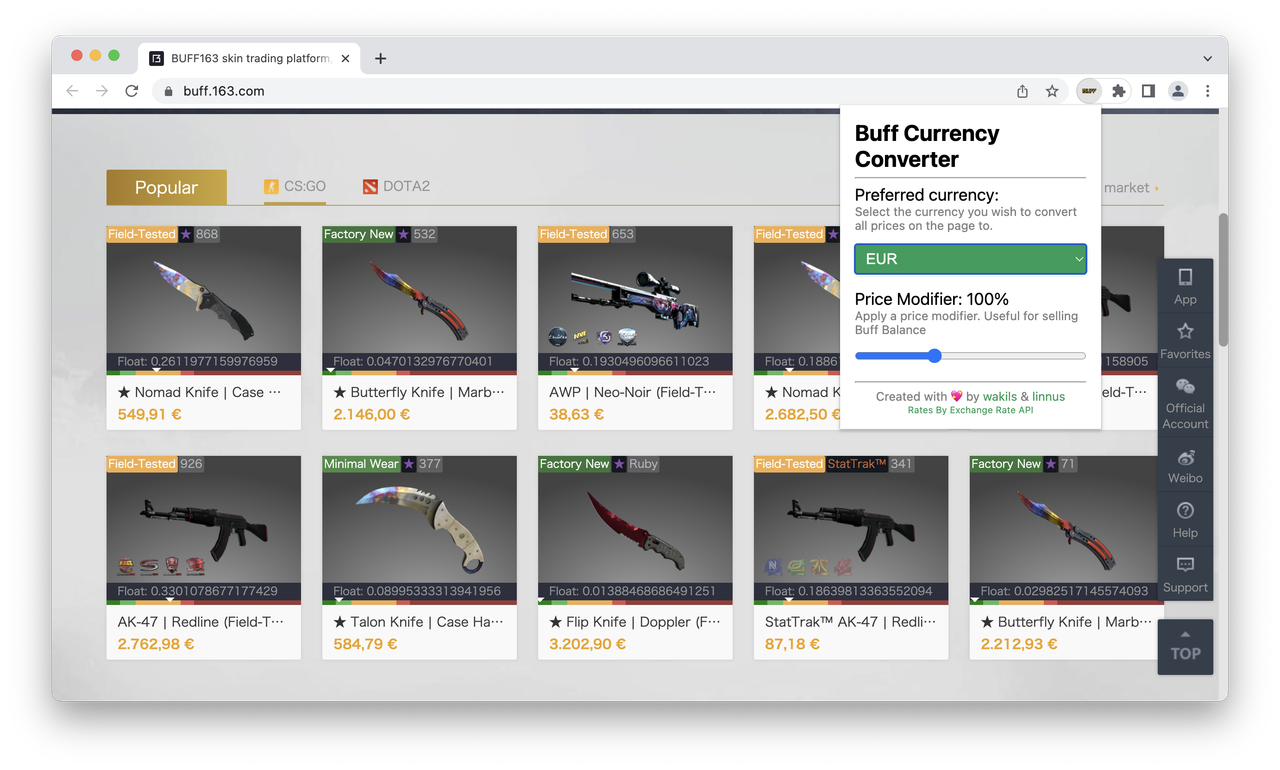This screenshot has width=1280, height=770.
Task: Expand the tab search chevron
Action: point(1207,58)
